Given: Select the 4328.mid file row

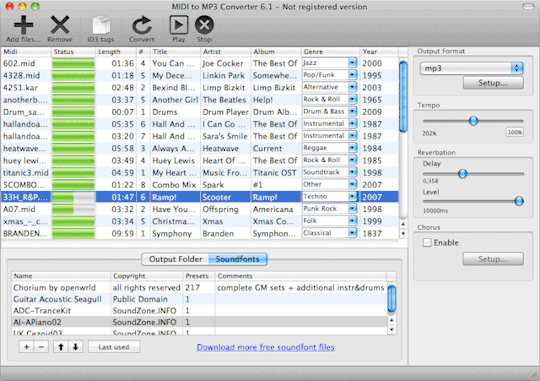Looking at the screenshot, I should pyautogui.click(x=200, y=75).
